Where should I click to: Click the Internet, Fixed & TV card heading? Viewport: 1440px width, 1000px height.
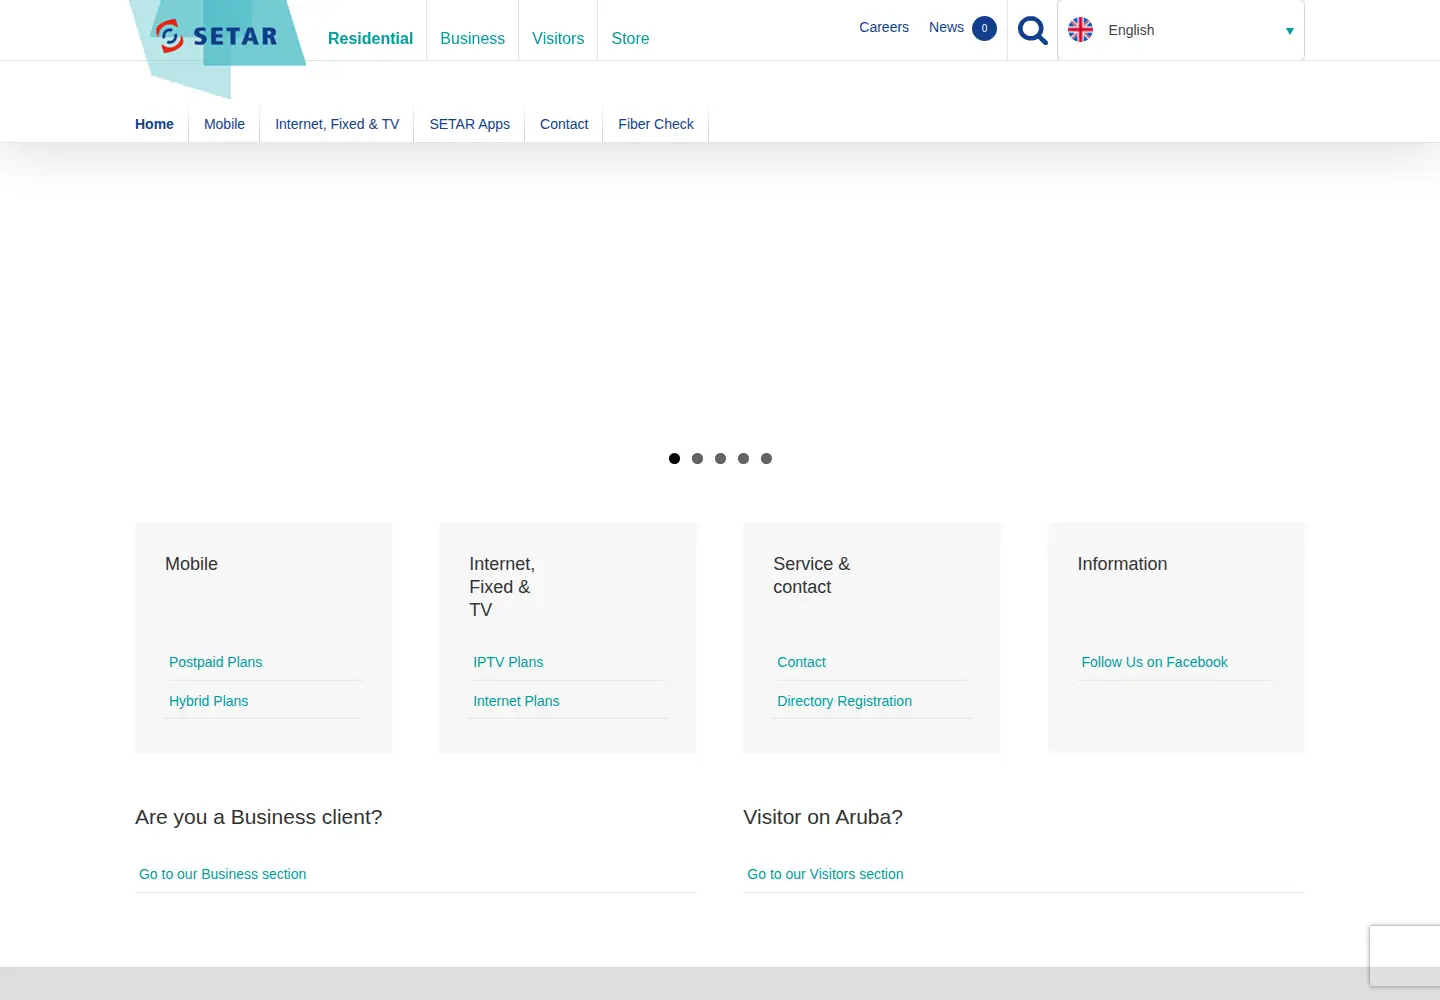502,587
